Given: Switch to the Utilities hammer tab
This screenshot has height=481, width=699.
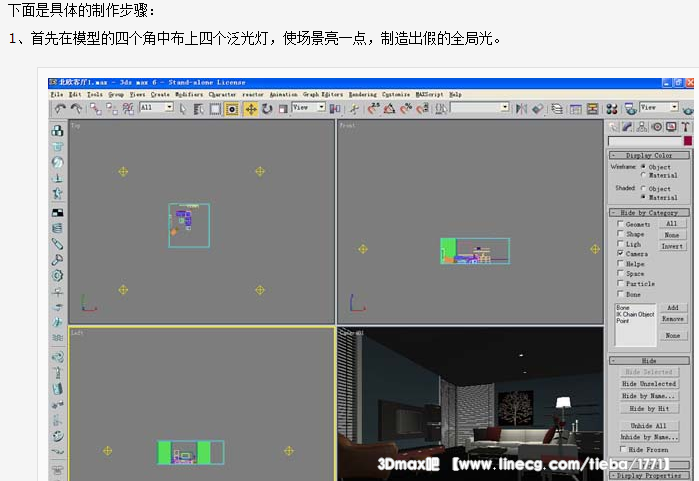Looking at the screenshot, I should 686,127.
